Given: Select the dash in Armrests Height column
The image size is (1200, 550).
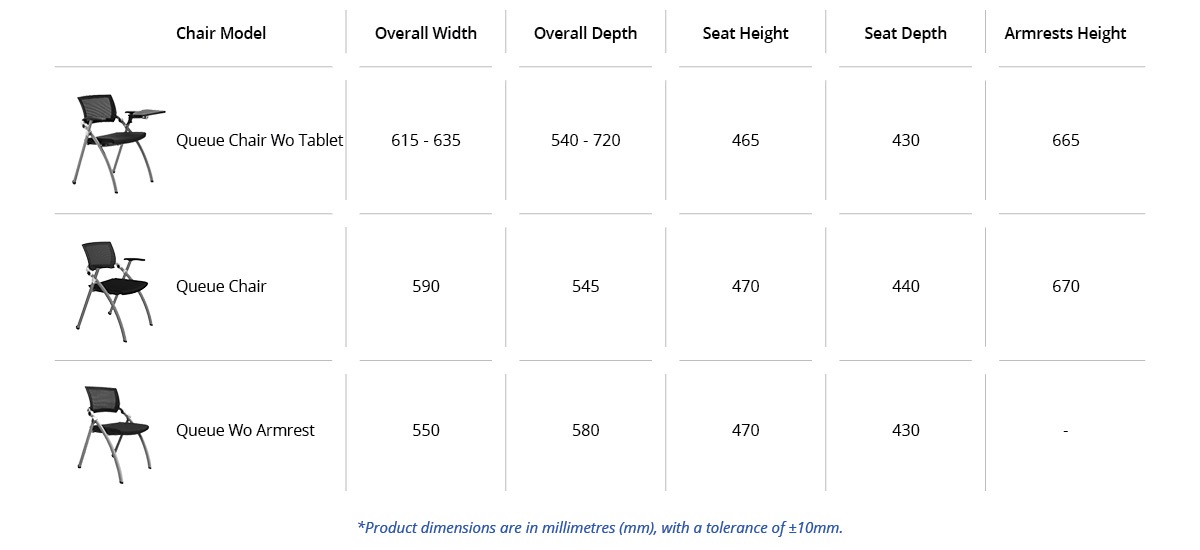Looking at the screenshot, I should tap(1066, 430).
